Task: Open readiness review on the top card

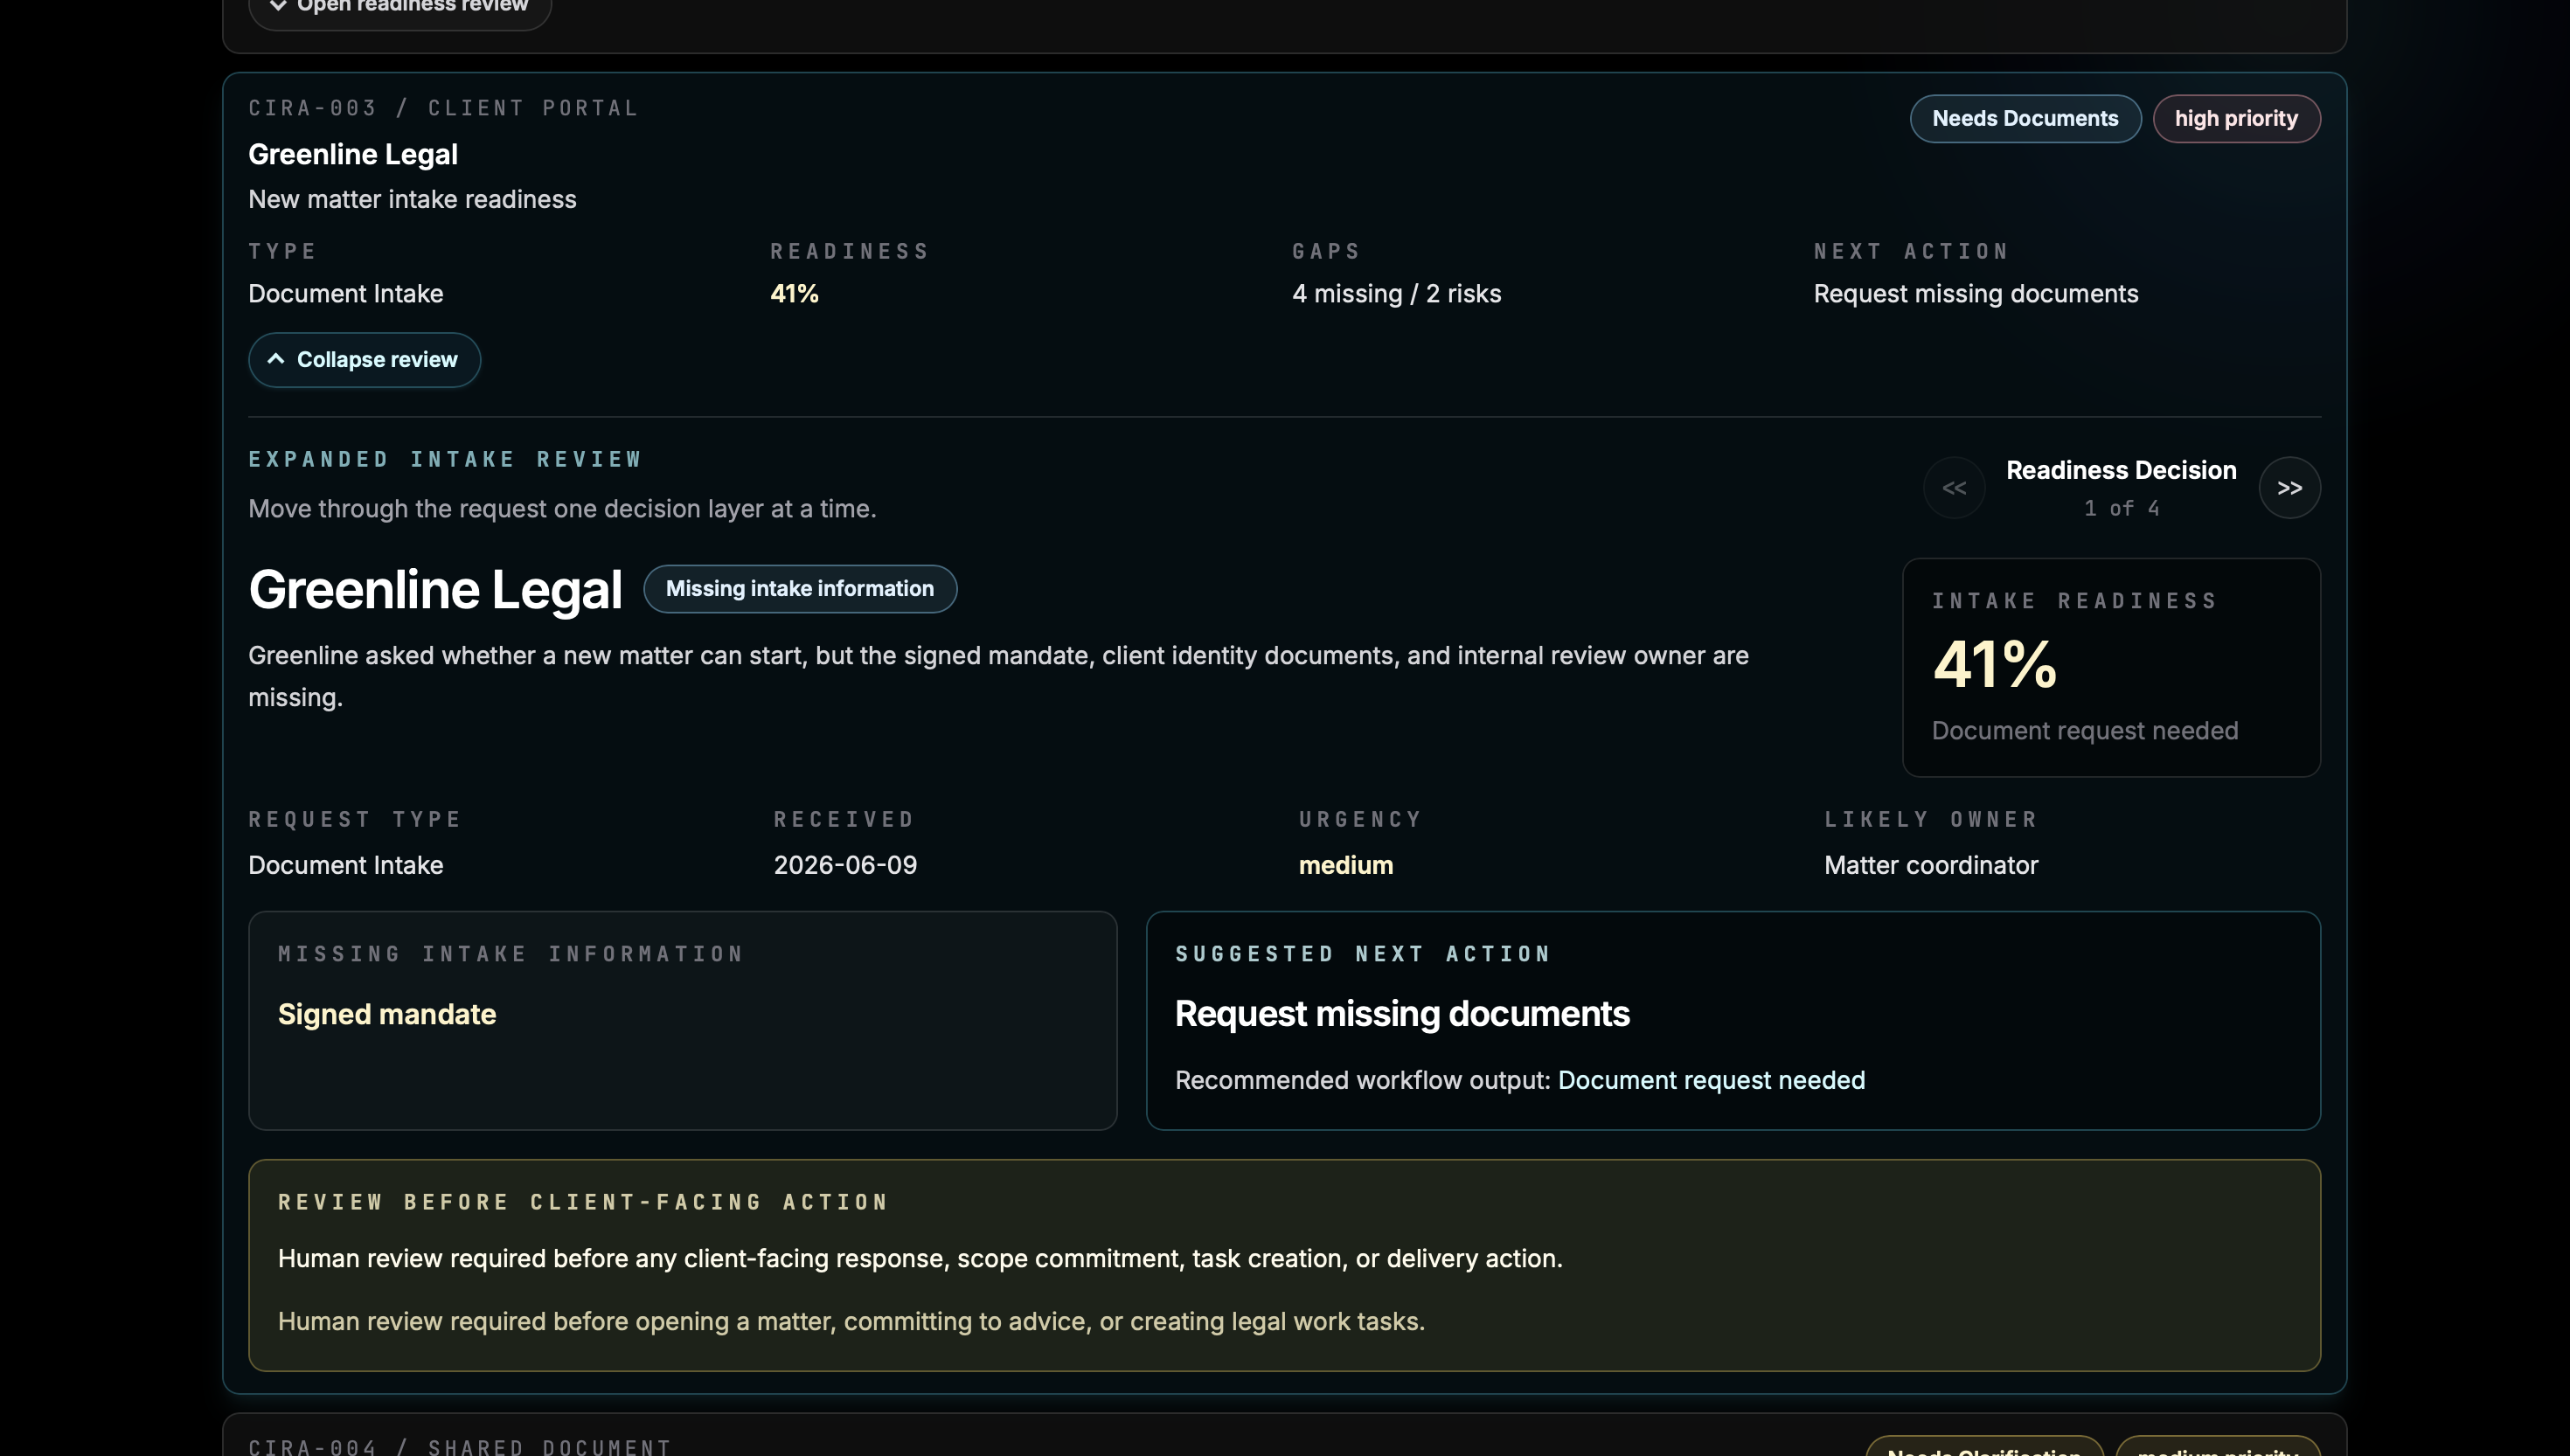Action: click(399, 8)
